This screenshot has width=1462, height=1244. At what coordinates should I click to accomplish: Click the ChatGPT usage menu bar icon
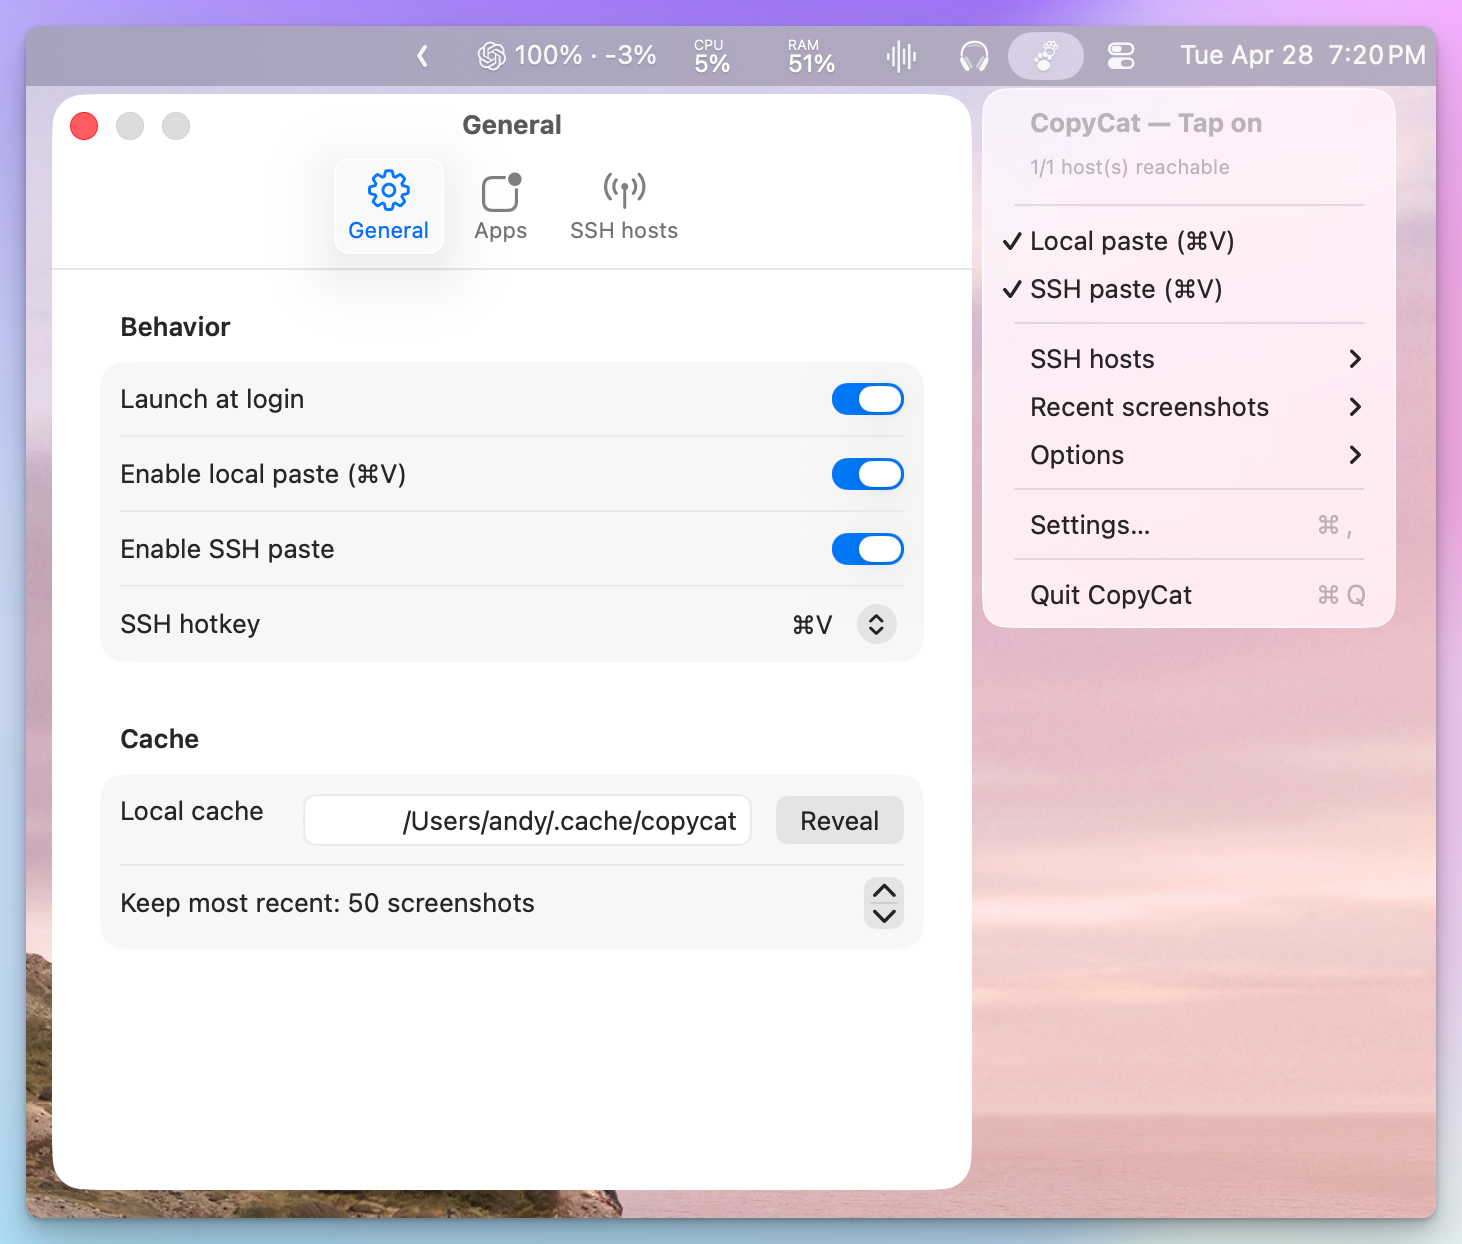(566, 56)
